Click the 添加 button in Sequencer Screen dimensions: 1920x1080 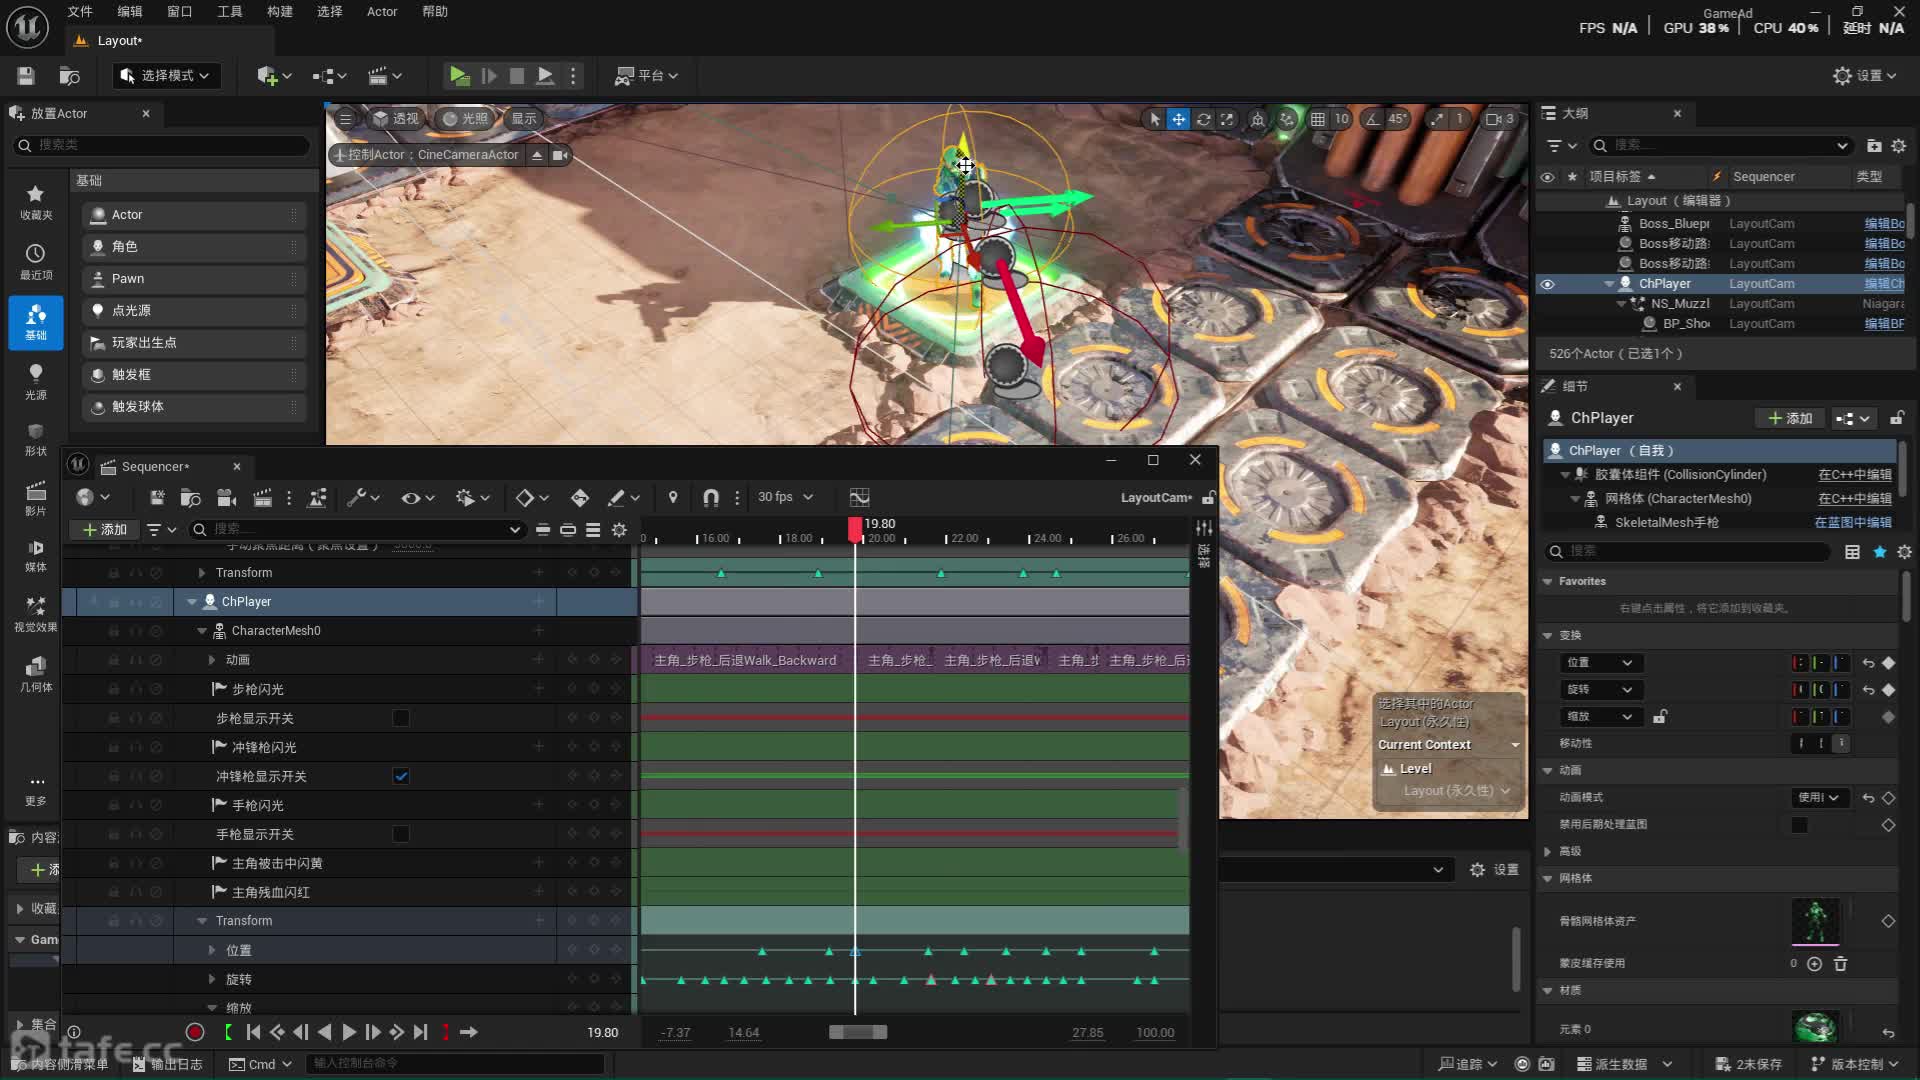[105, 529]
